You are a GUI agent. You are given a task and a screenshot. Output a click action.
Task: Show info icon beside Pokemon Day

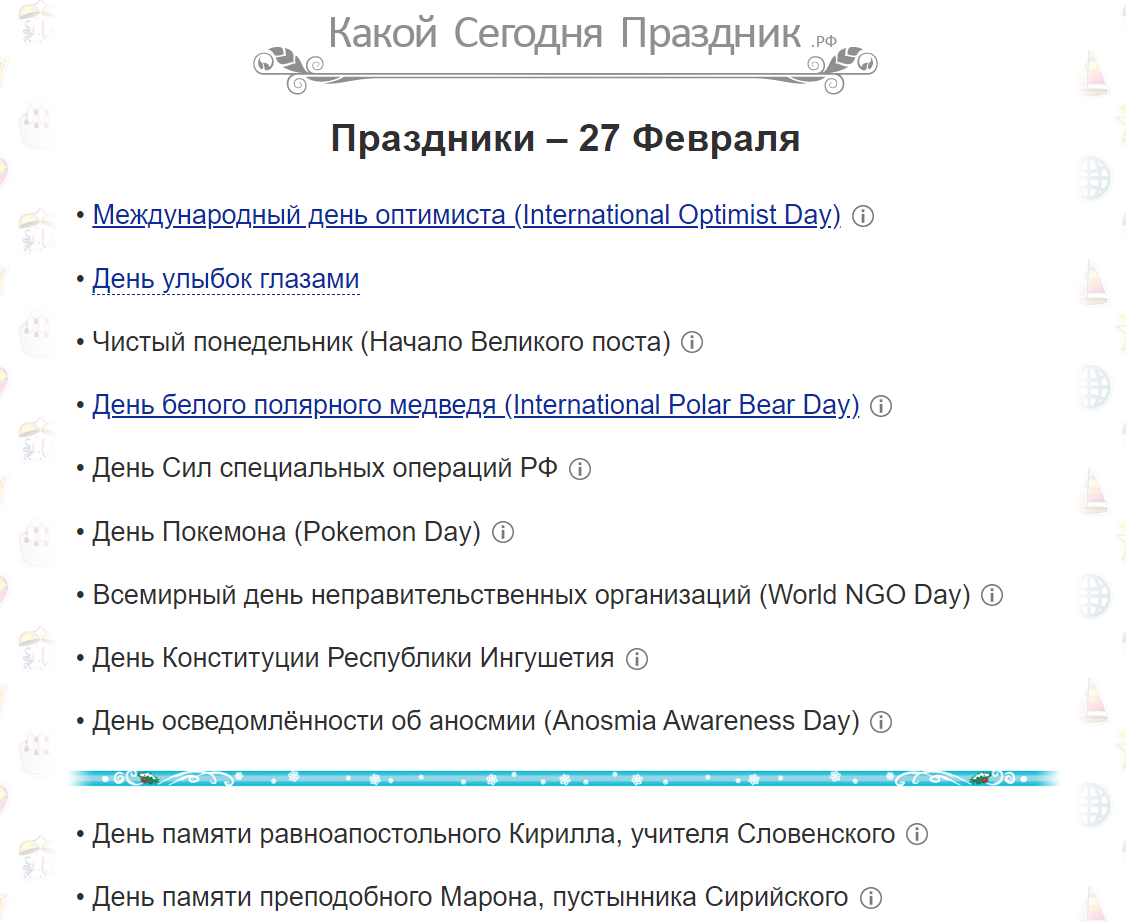(503, 533)
